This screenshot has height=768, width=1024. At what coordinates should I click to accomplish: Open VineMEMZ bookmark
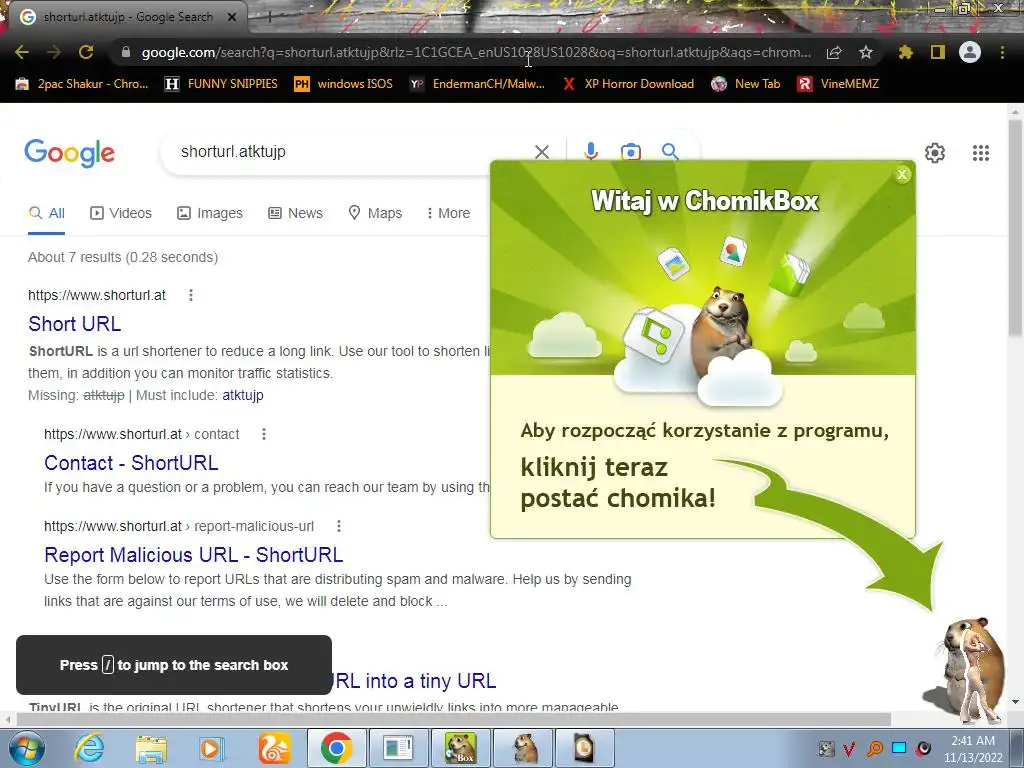(839, 84)
